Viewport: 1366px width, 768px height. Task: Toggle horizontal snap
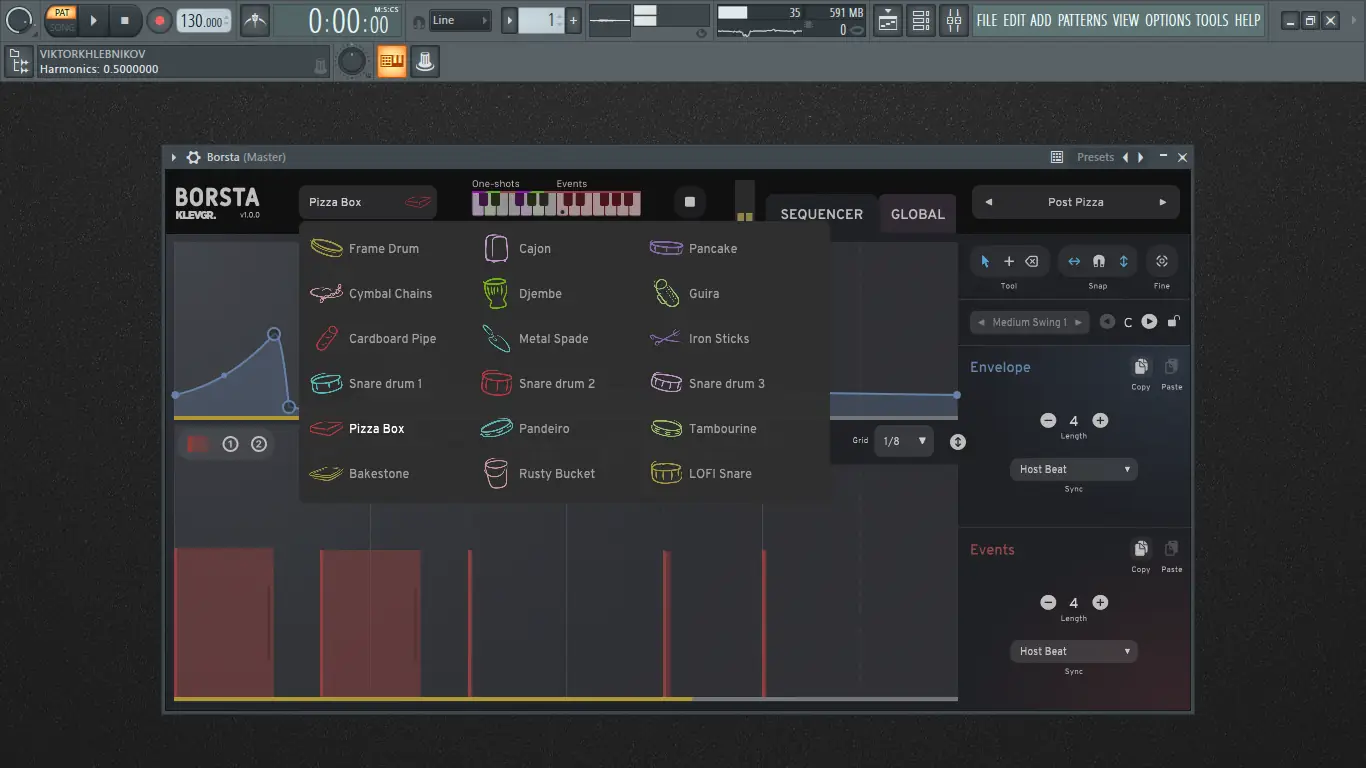tap(1074, 261)
